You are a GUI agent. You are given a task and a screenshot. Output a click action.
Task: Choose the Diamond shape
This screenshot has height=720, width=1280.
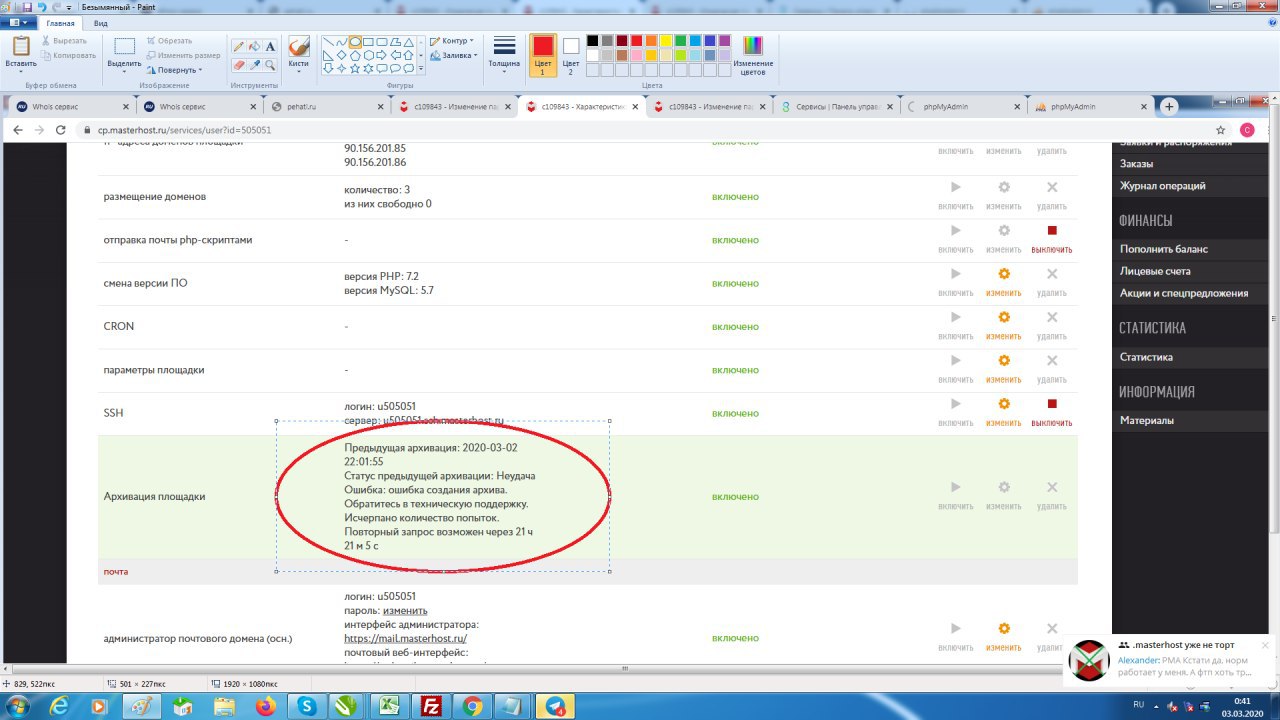342,55
